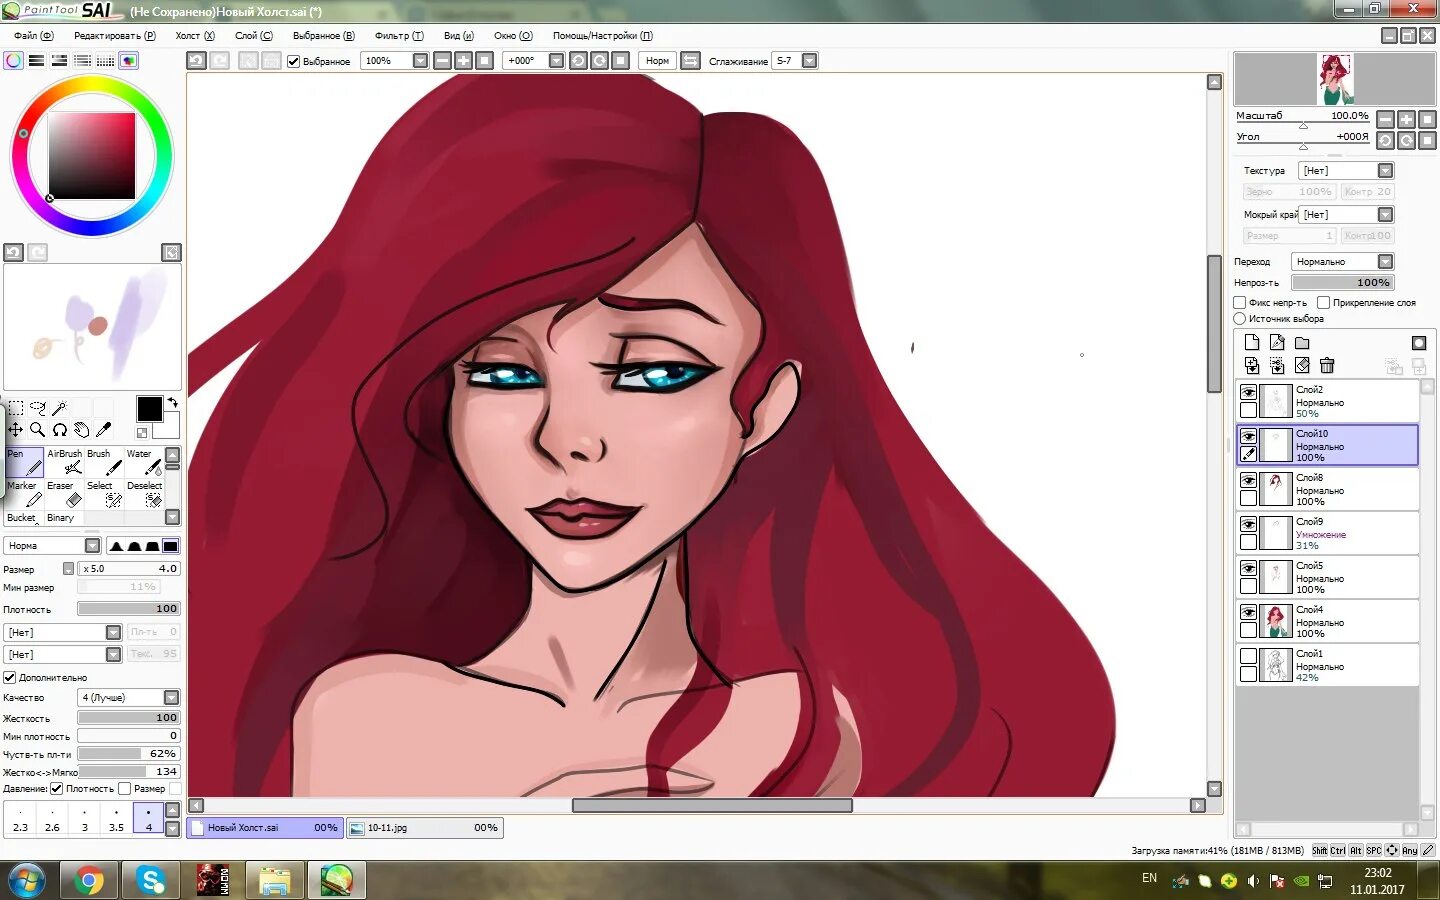Select brush size preset 3.5

click(x=117, y=818)
